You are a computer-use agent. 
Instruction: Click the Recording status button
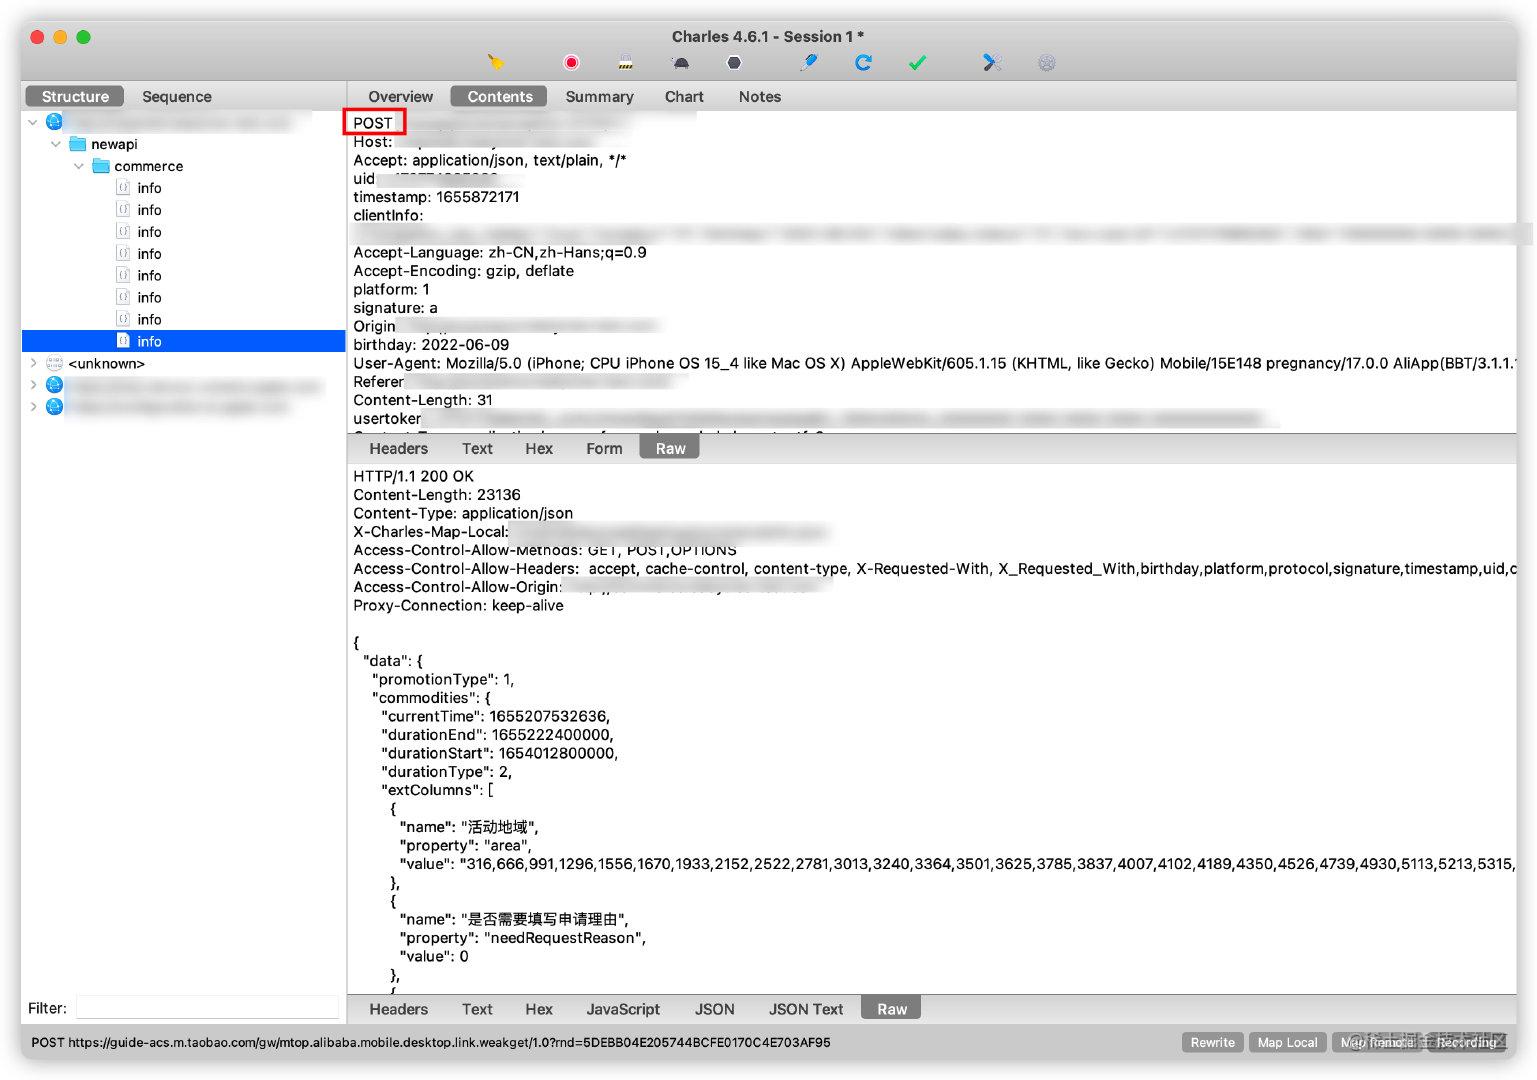point(1466,1042)
